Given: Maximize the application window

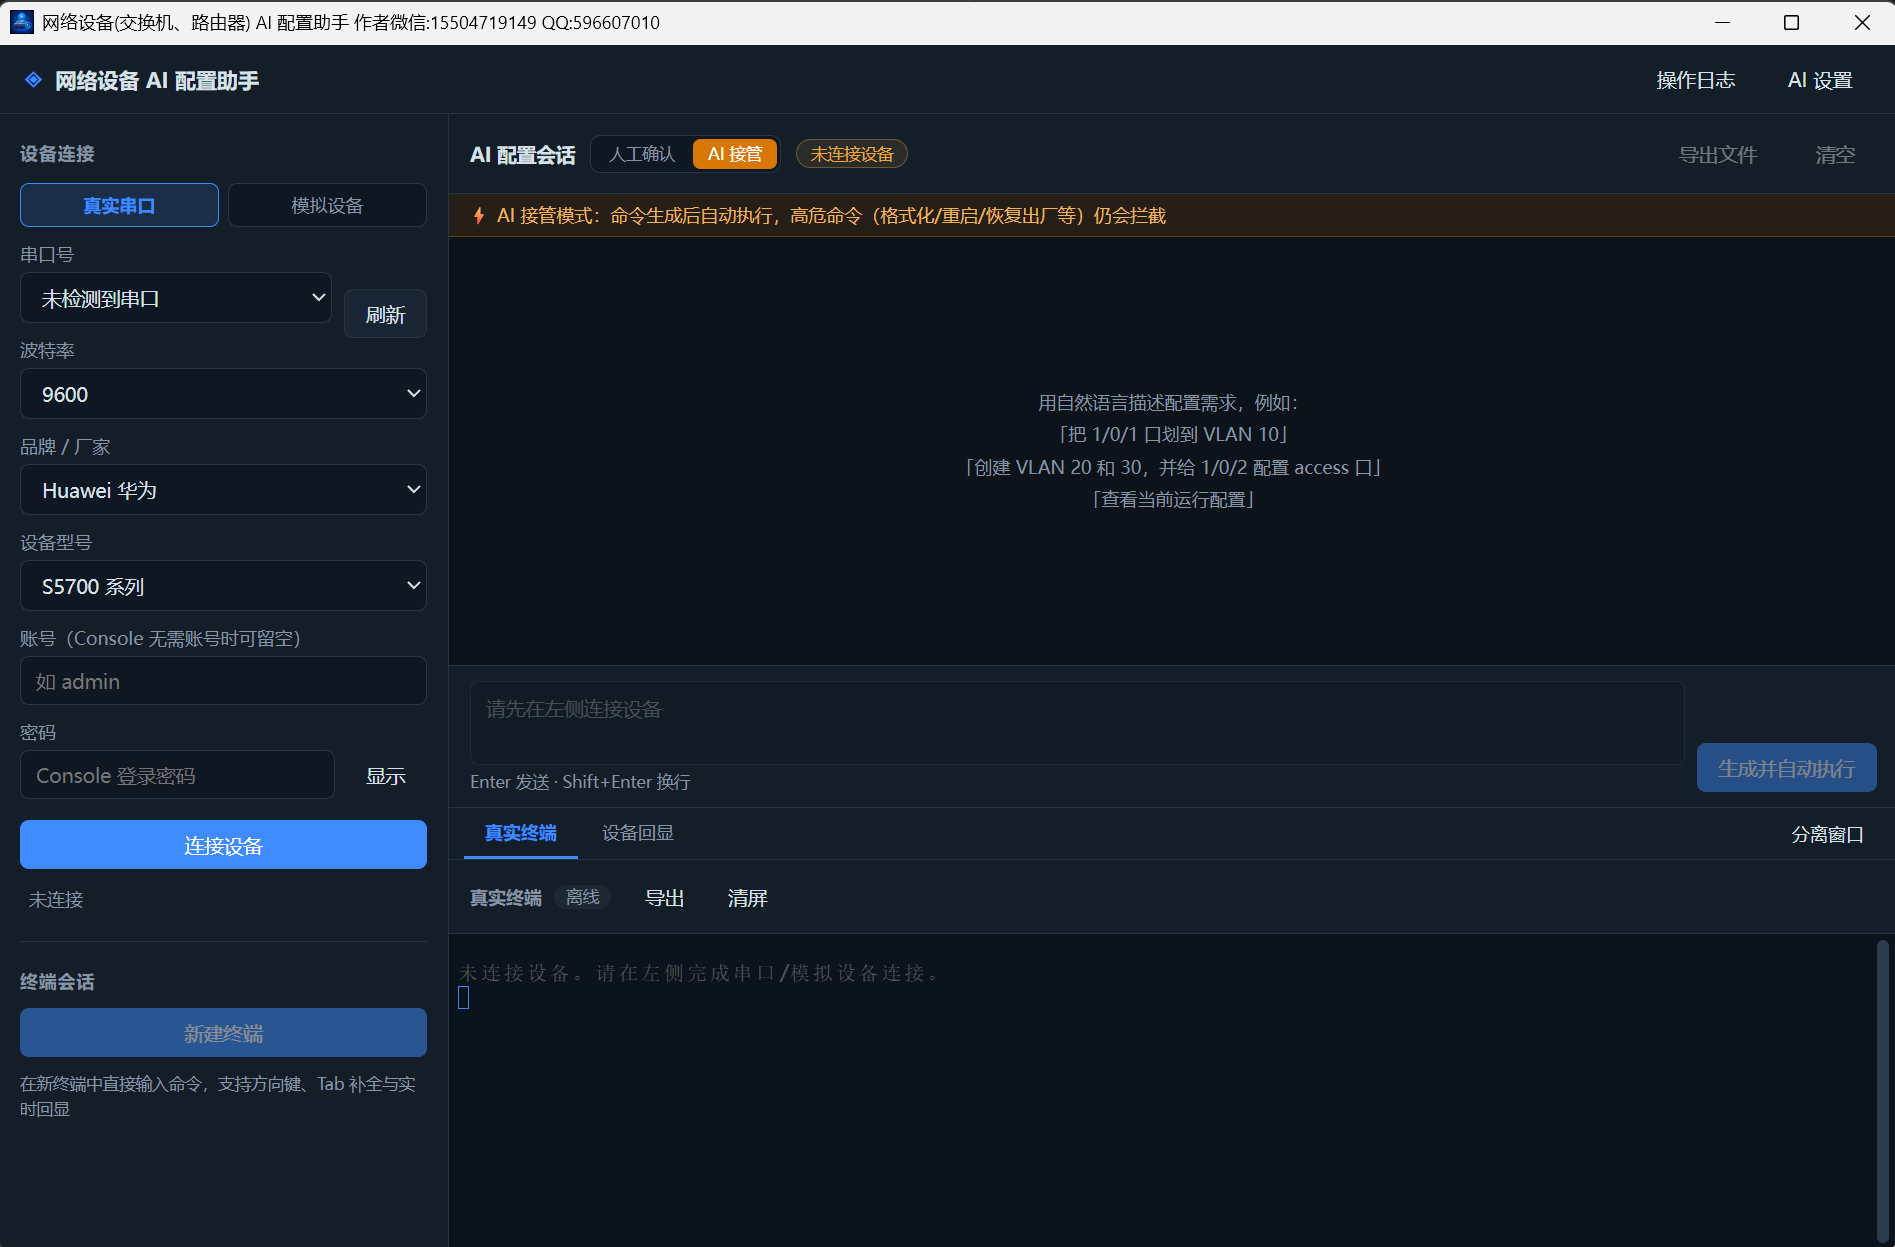Looking at the screenshot, I should (x=1791, y=22).
